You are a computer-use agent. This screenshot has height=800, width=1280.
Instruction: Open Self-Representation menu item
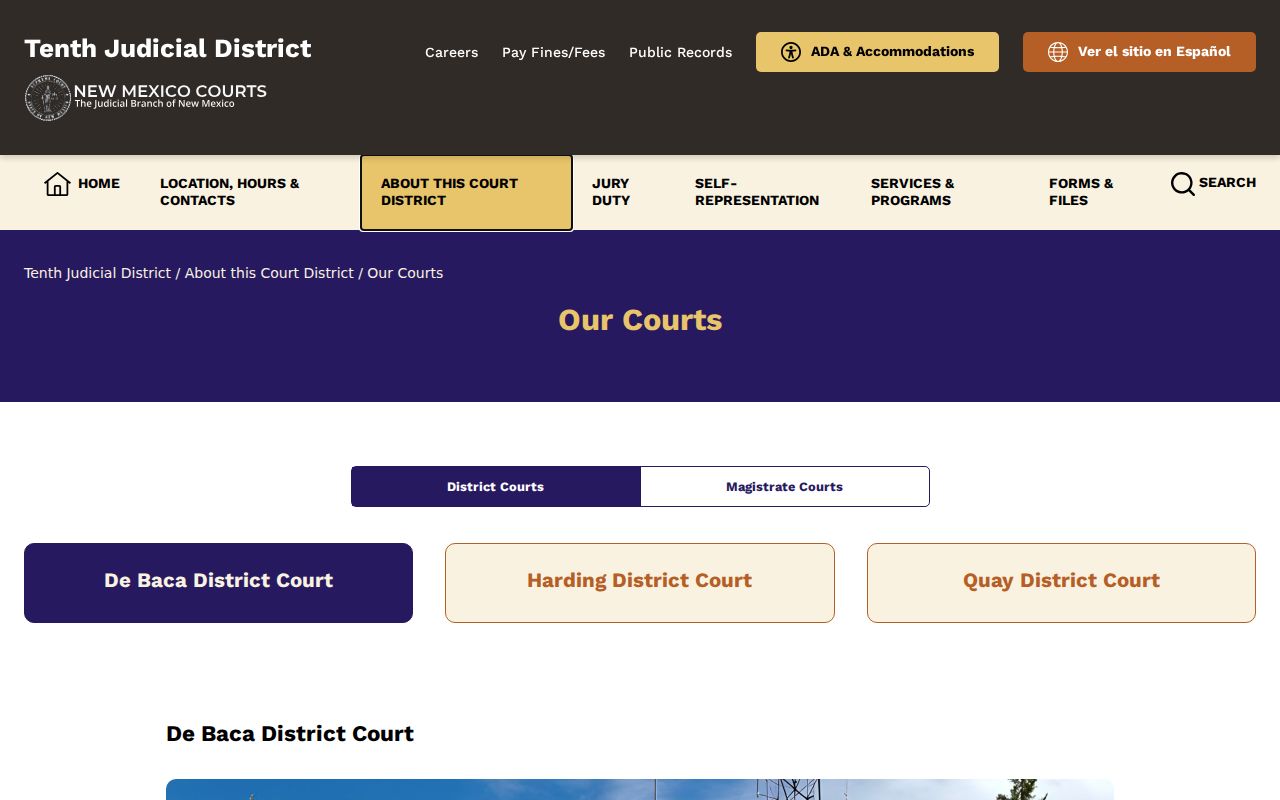pos(757,192)
